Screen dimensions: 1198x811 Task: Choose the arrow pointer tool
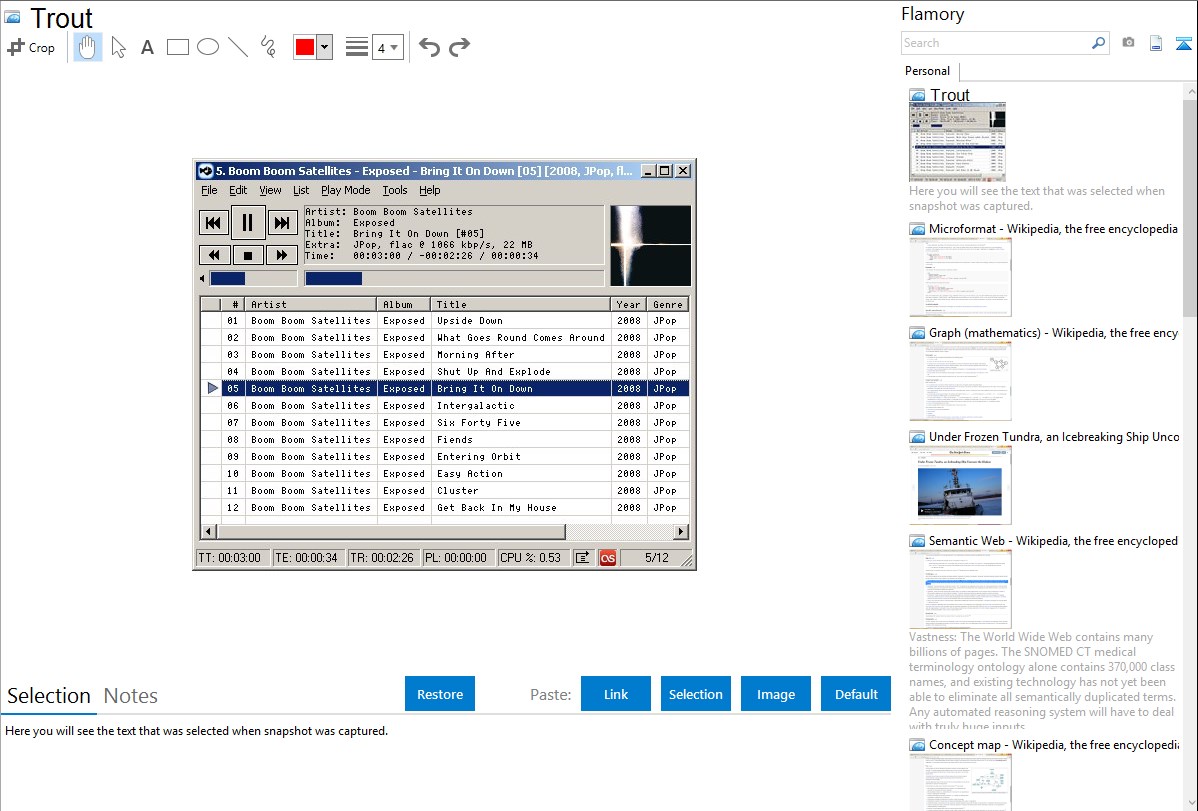click(x=119, y=47)
